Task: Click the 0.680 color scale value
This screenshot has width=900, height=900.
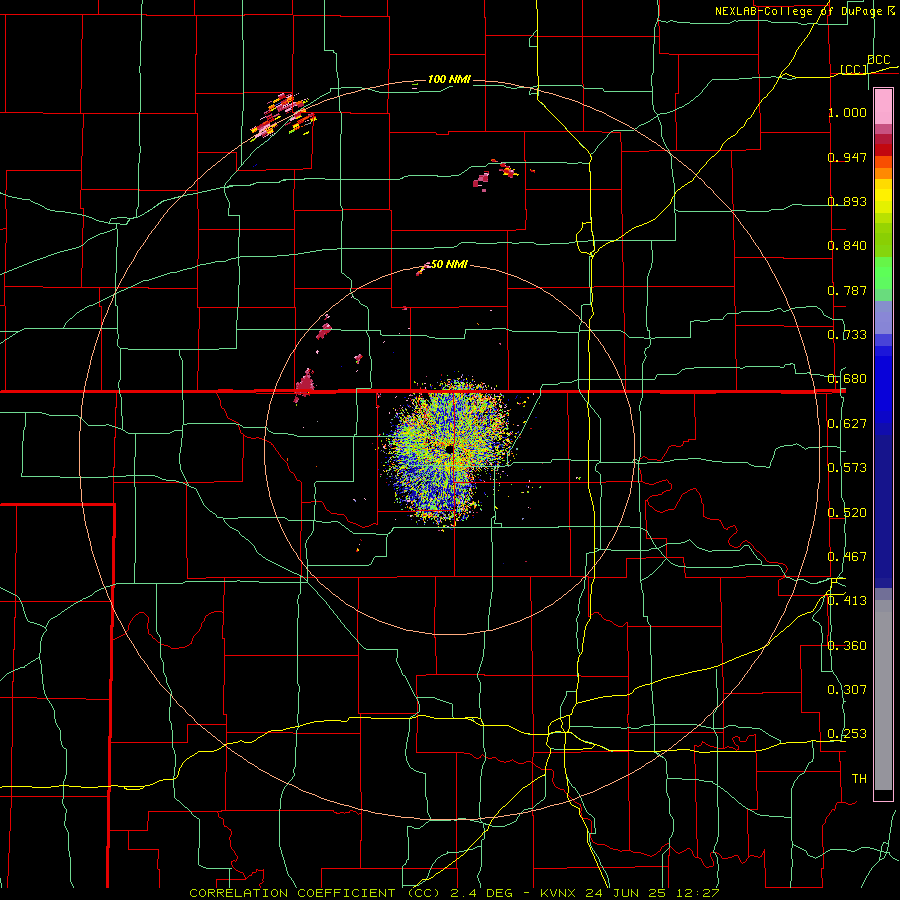Action: 847,379
